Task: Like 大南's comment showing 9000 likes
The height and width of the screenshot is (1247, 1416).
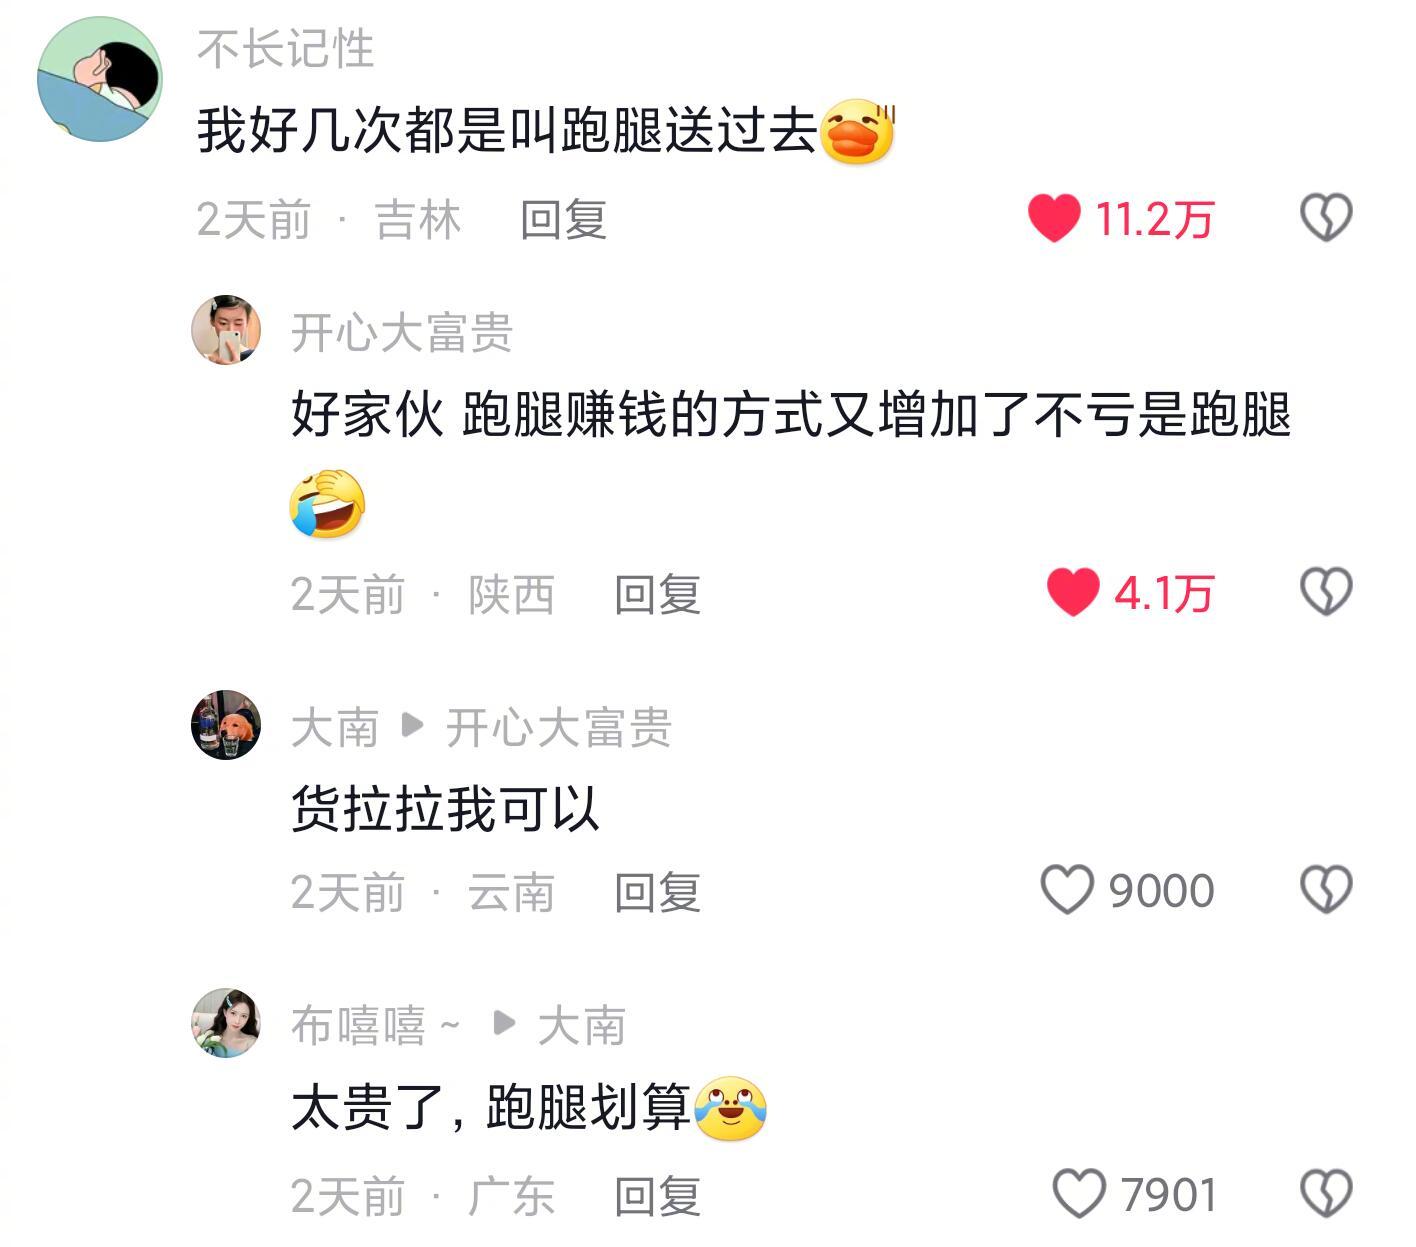Action: (x=1067, y=890)
